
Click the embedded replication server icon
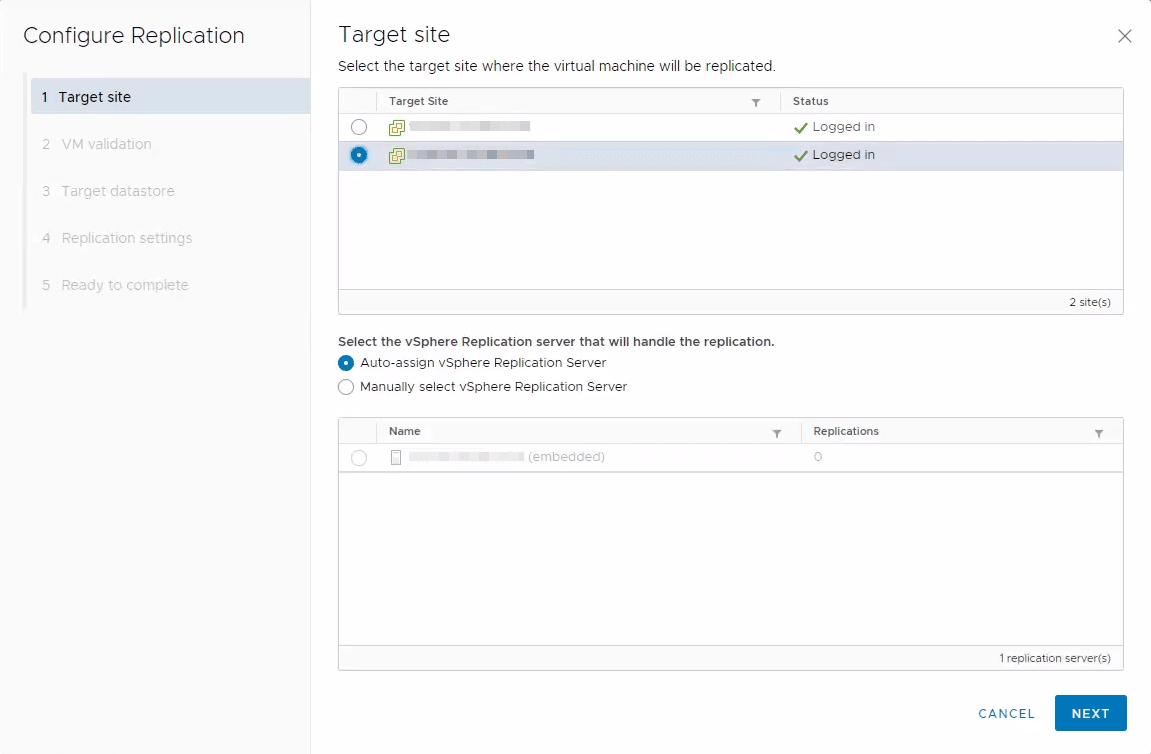coord(396,457)
